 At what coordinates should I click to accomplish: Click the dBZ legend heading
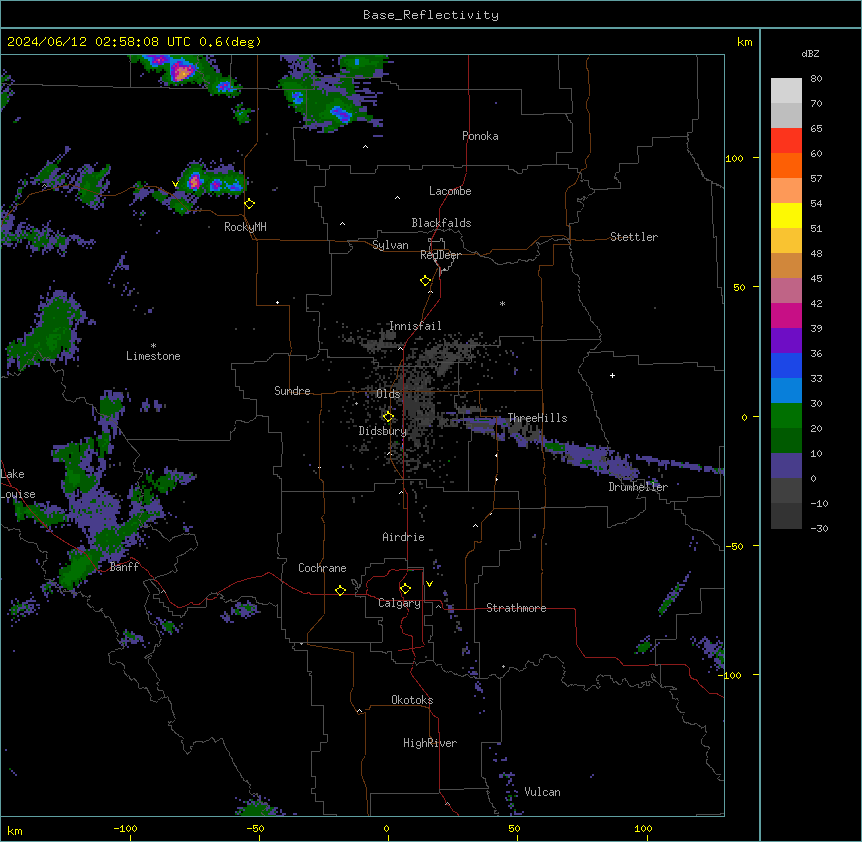[810, 53]
